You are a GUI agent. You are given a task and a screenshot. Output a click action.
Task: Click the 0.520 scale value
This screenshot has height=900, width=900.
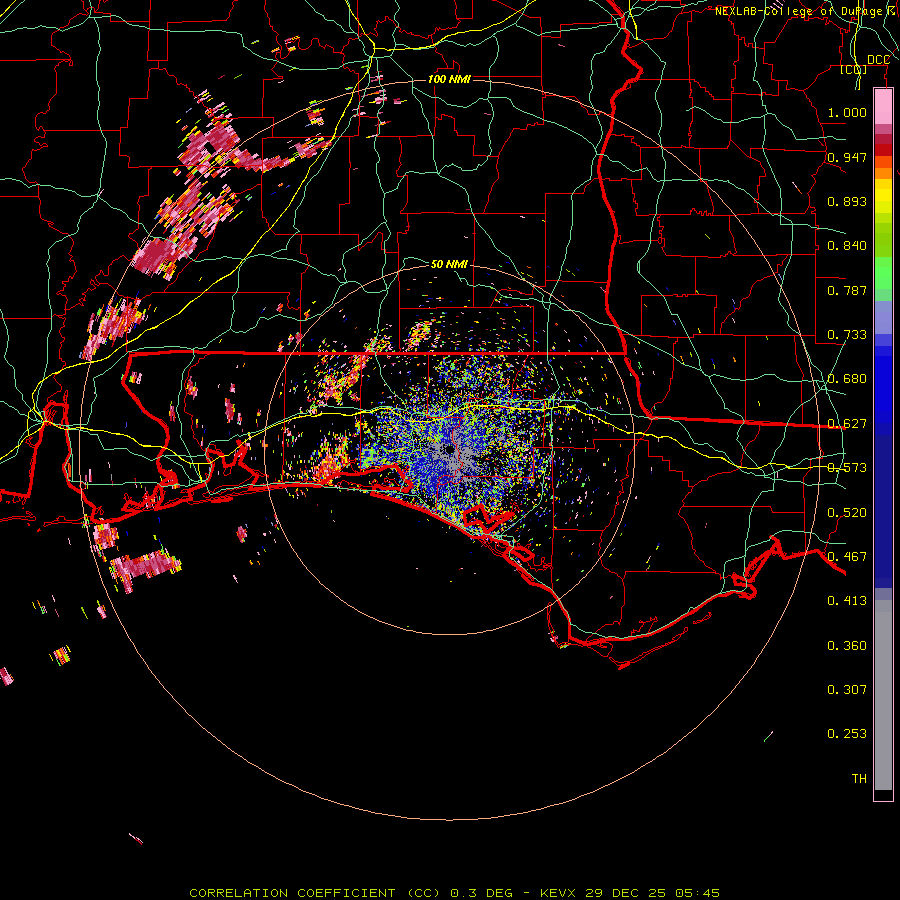pyautogui.click(x=847, y=513)
